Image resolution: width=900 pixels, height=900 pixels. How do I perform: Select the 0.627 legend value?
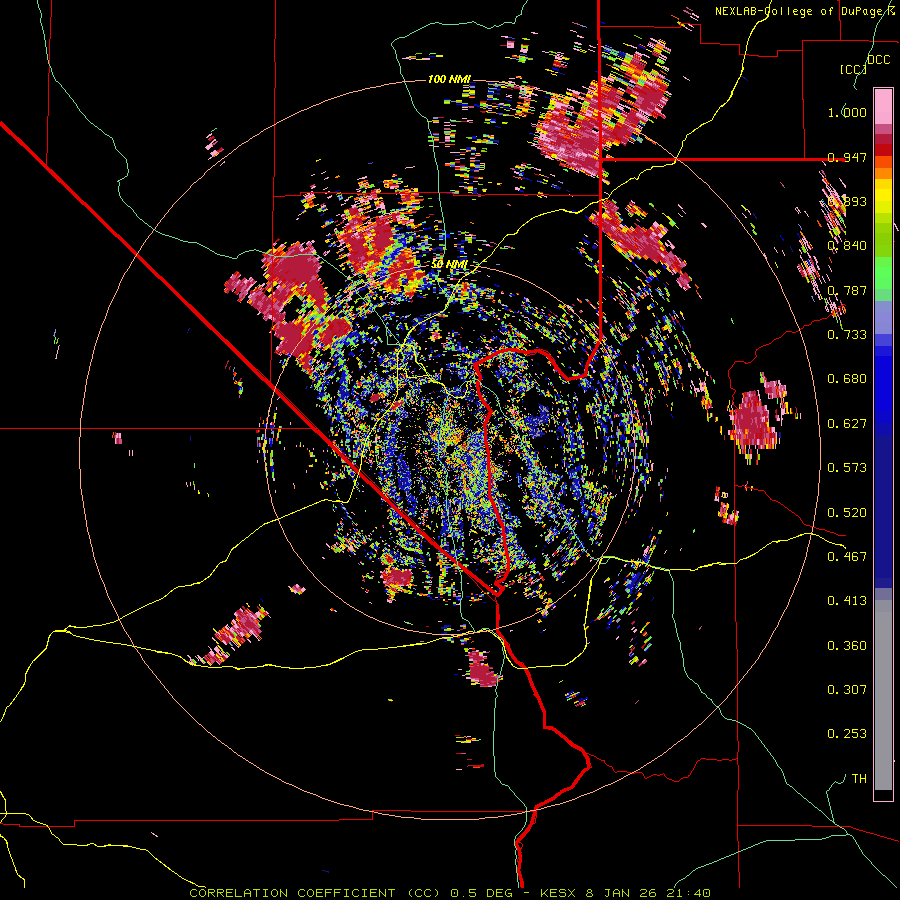pyautogui.click(x=847, y=424)
